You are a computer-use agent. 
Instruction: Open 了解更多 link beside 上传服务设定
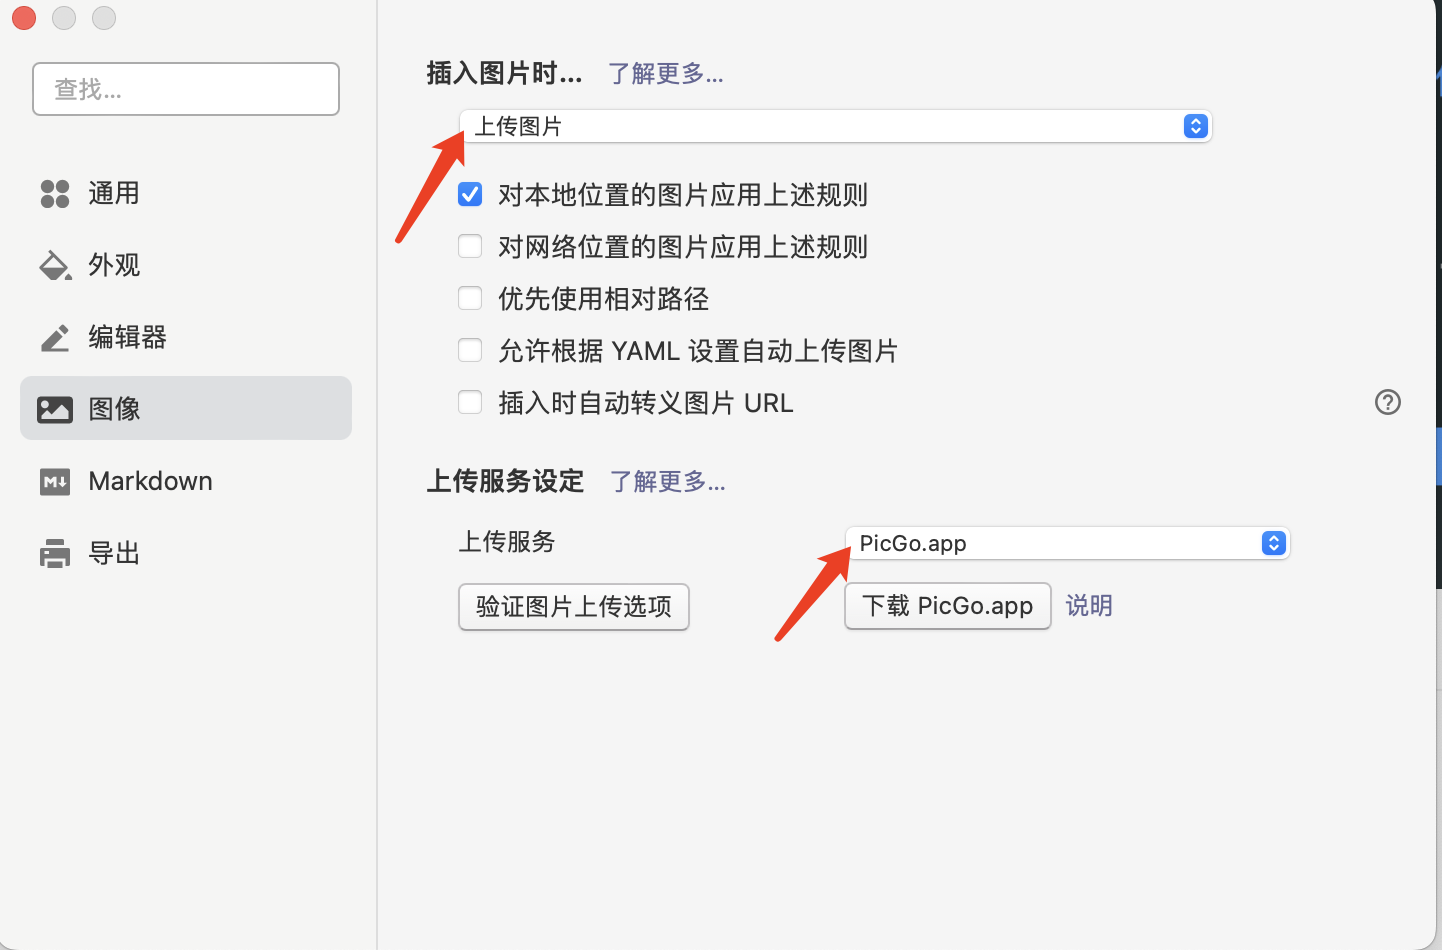click(667, 482)
